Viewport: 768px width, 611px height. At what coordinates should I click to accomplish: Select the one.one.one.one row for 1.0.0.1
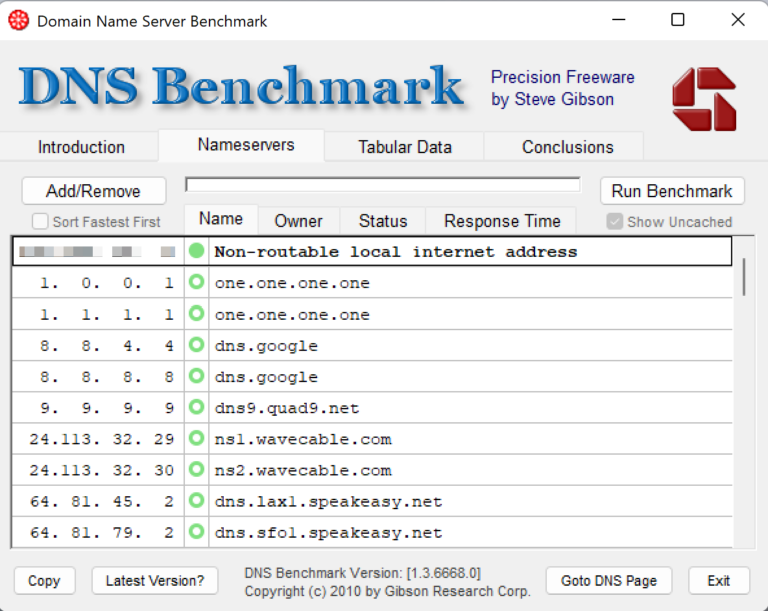[x=372, y=283]
